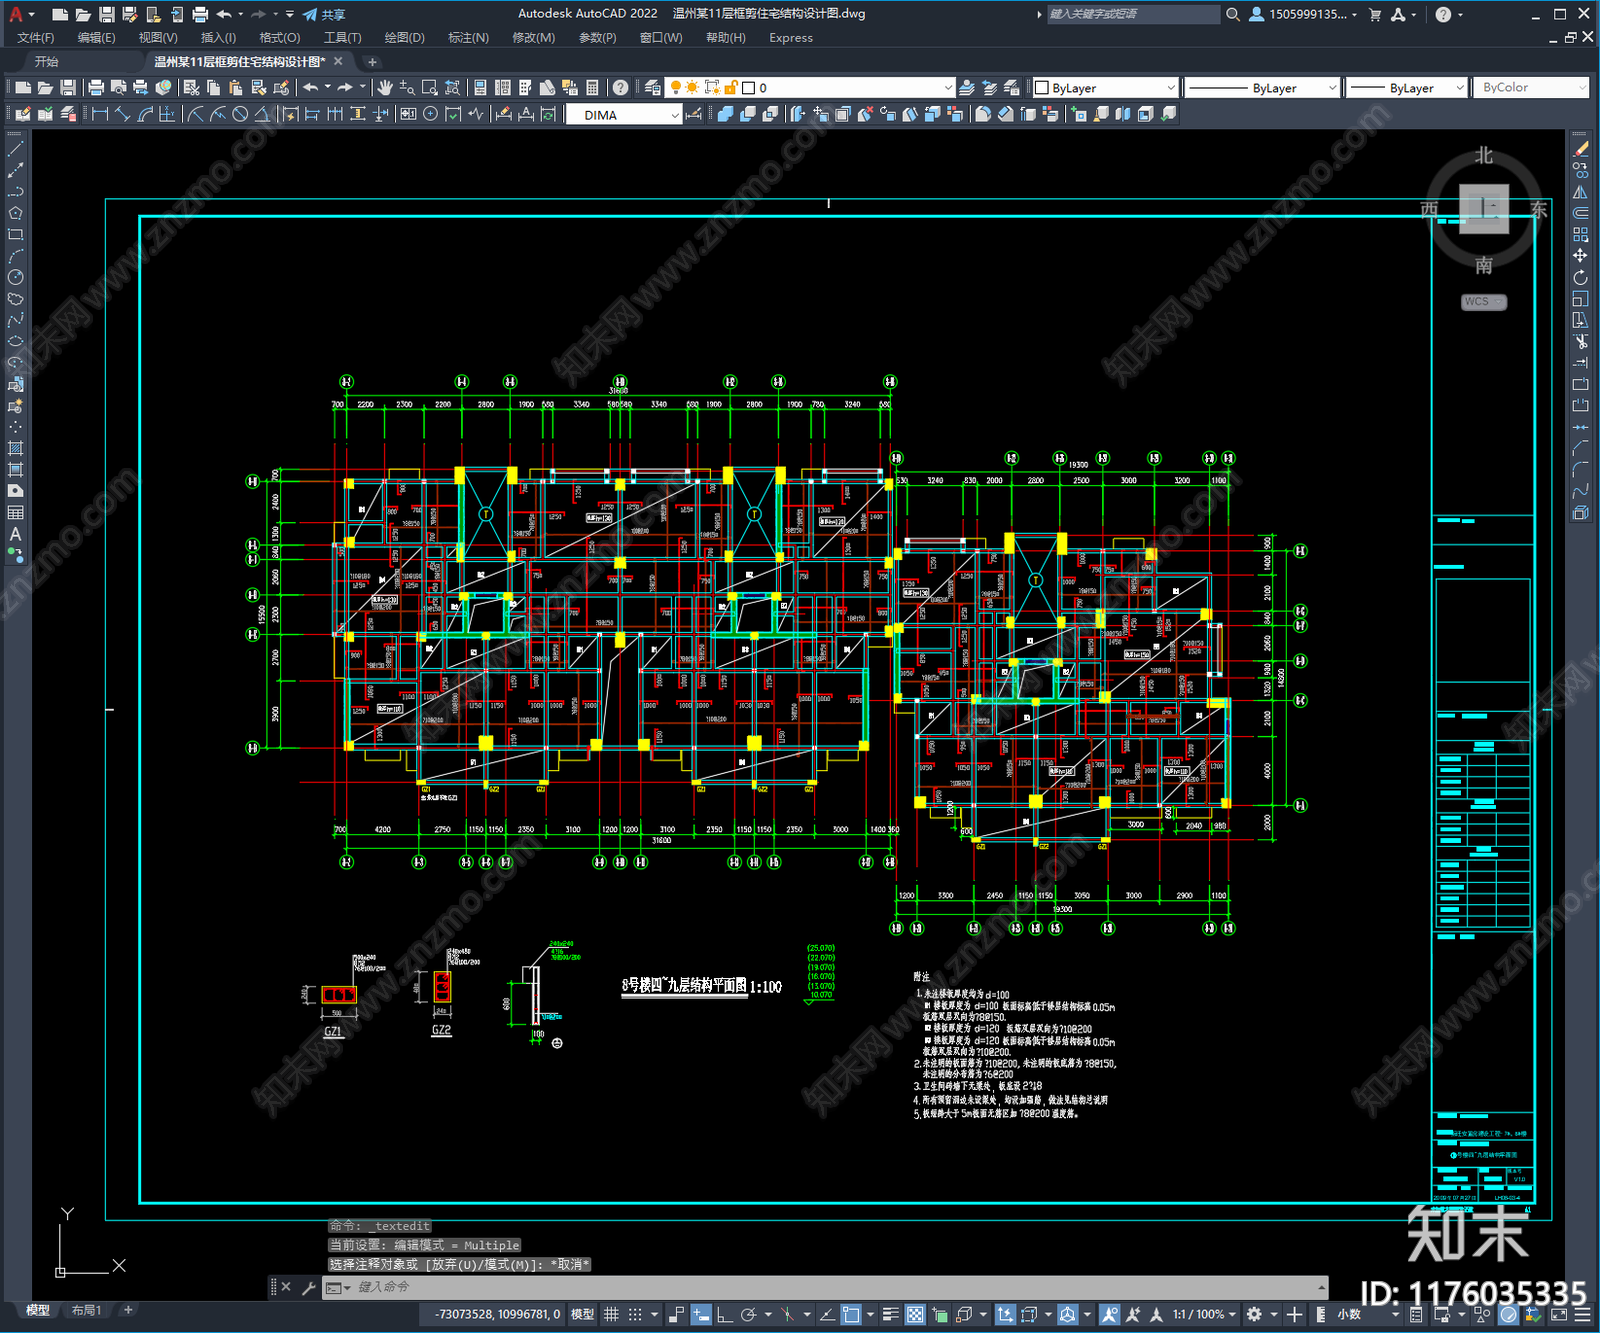
Task: Click the Save icon in quick access toolbar
Action: tap(107, 14)
